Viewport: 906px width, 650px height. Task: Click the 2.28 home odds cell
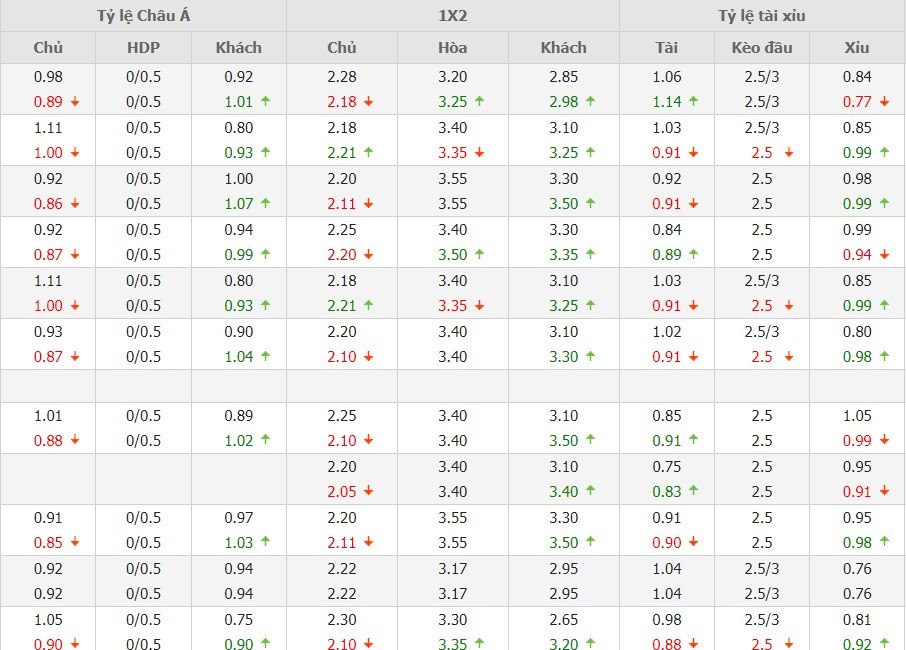coord(342,77)
